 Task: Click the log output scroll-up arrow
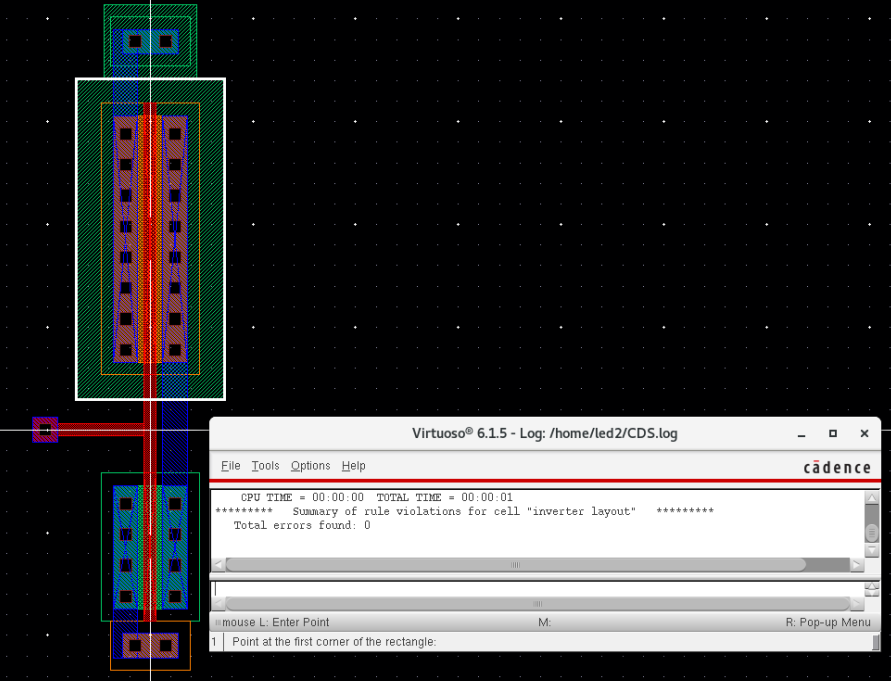pyautogui.click(x=871, y=498)
